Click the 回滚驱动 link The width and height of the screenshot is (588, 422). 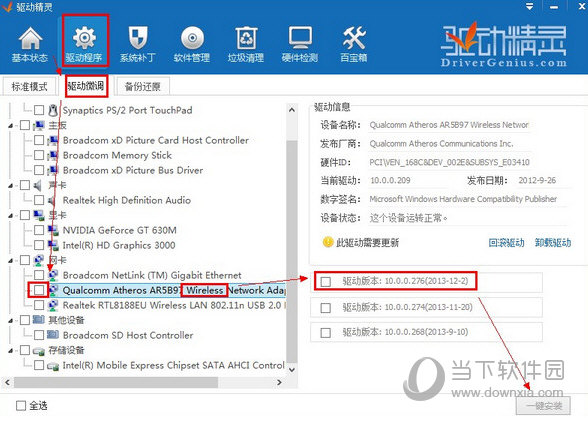506,243
